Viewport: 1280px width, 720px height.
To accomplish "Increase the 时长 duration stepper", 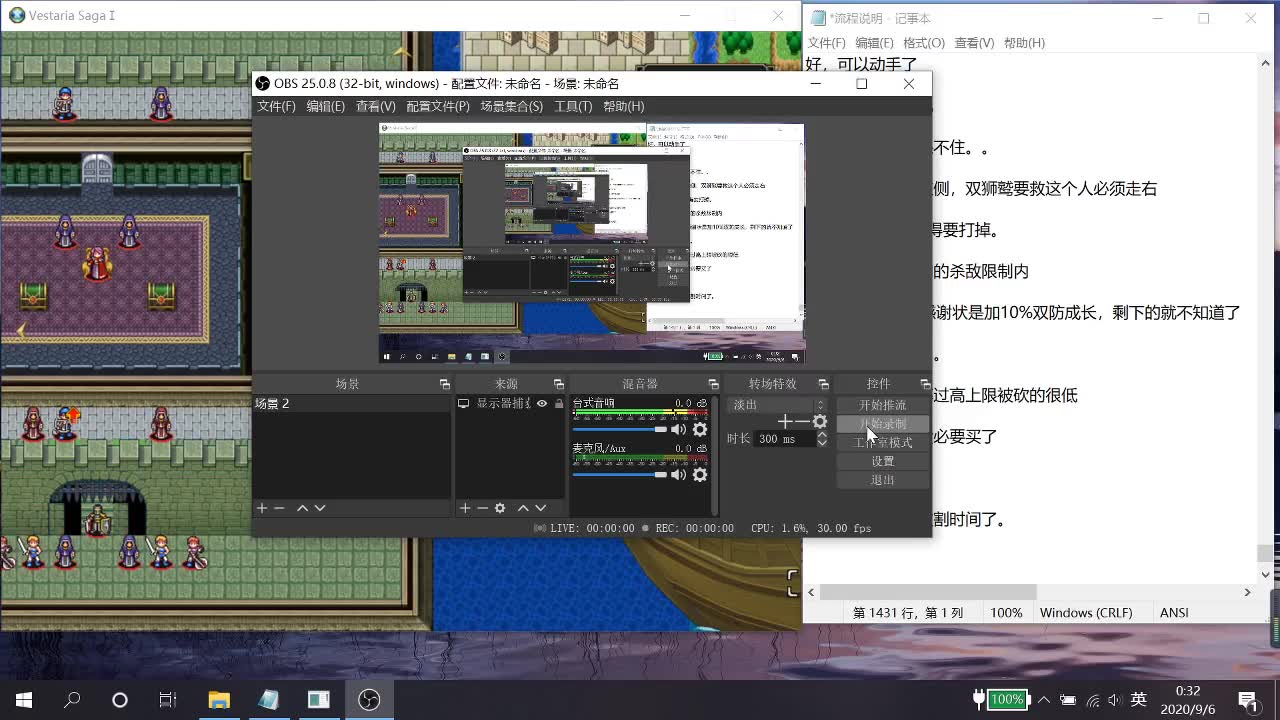I will point(822,434).
